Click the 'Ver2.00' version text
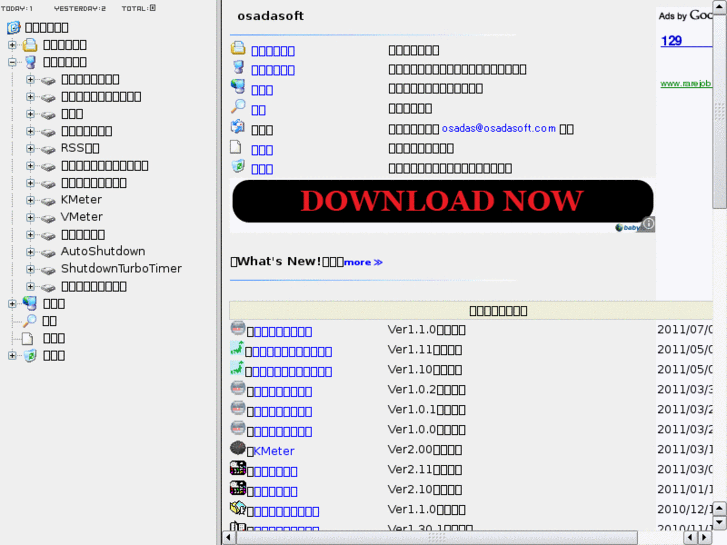727x545 pixels. (x=409, y=450)
